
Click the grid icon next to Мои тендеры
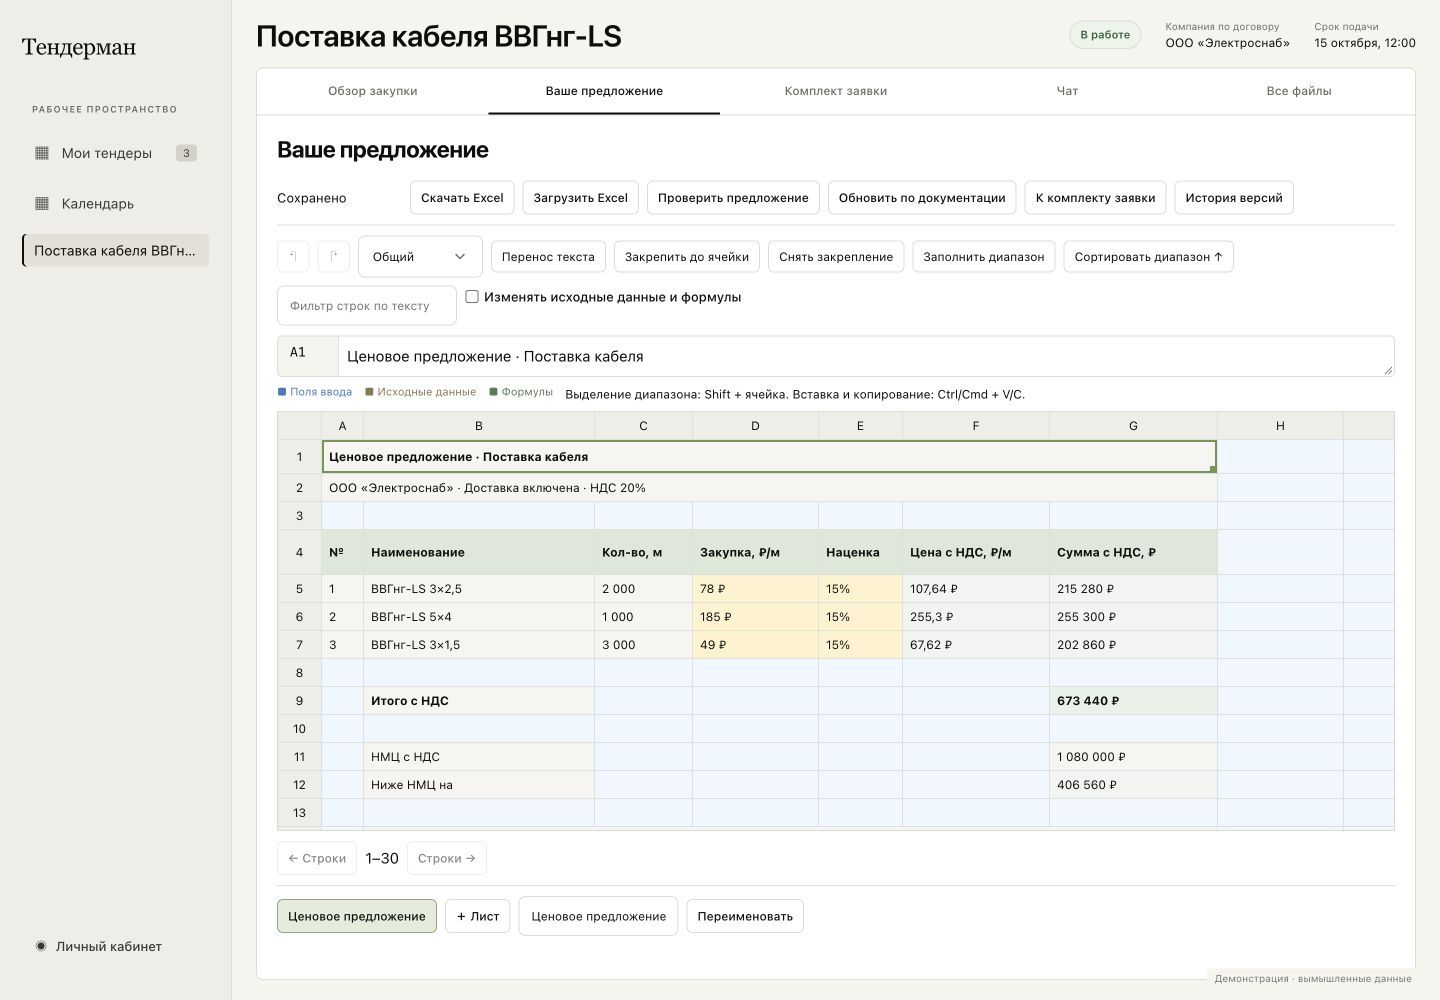pyautogui.click(x=42, y=153)
